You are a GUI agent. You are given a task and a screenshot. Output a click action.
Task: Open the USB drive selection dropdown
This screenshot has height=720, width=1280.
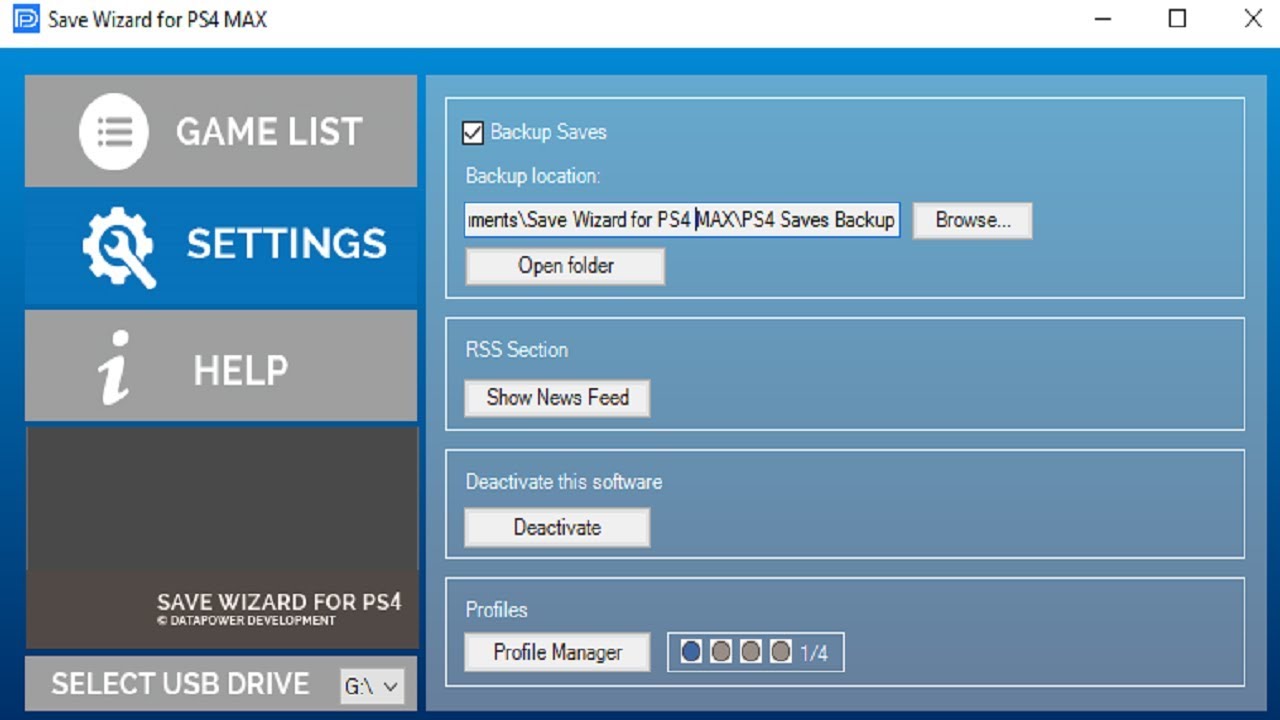click(x=371, y=685)
